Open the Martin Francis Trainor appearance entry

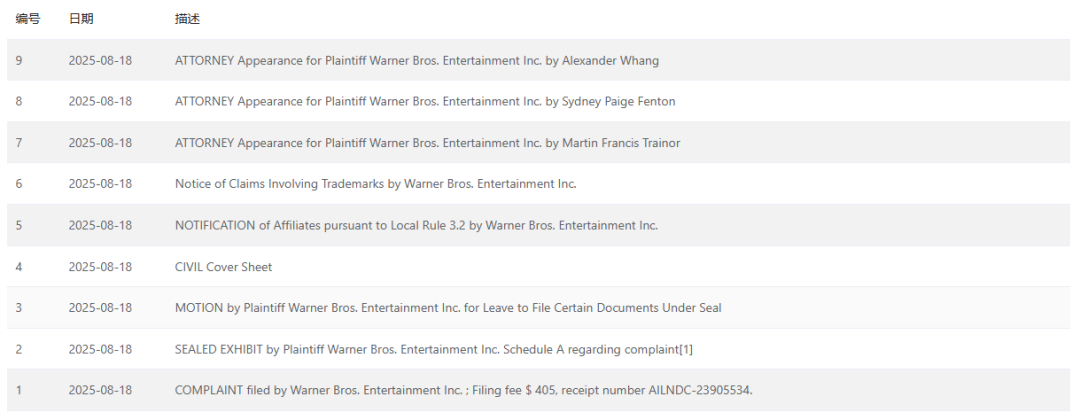coord(427,143)
